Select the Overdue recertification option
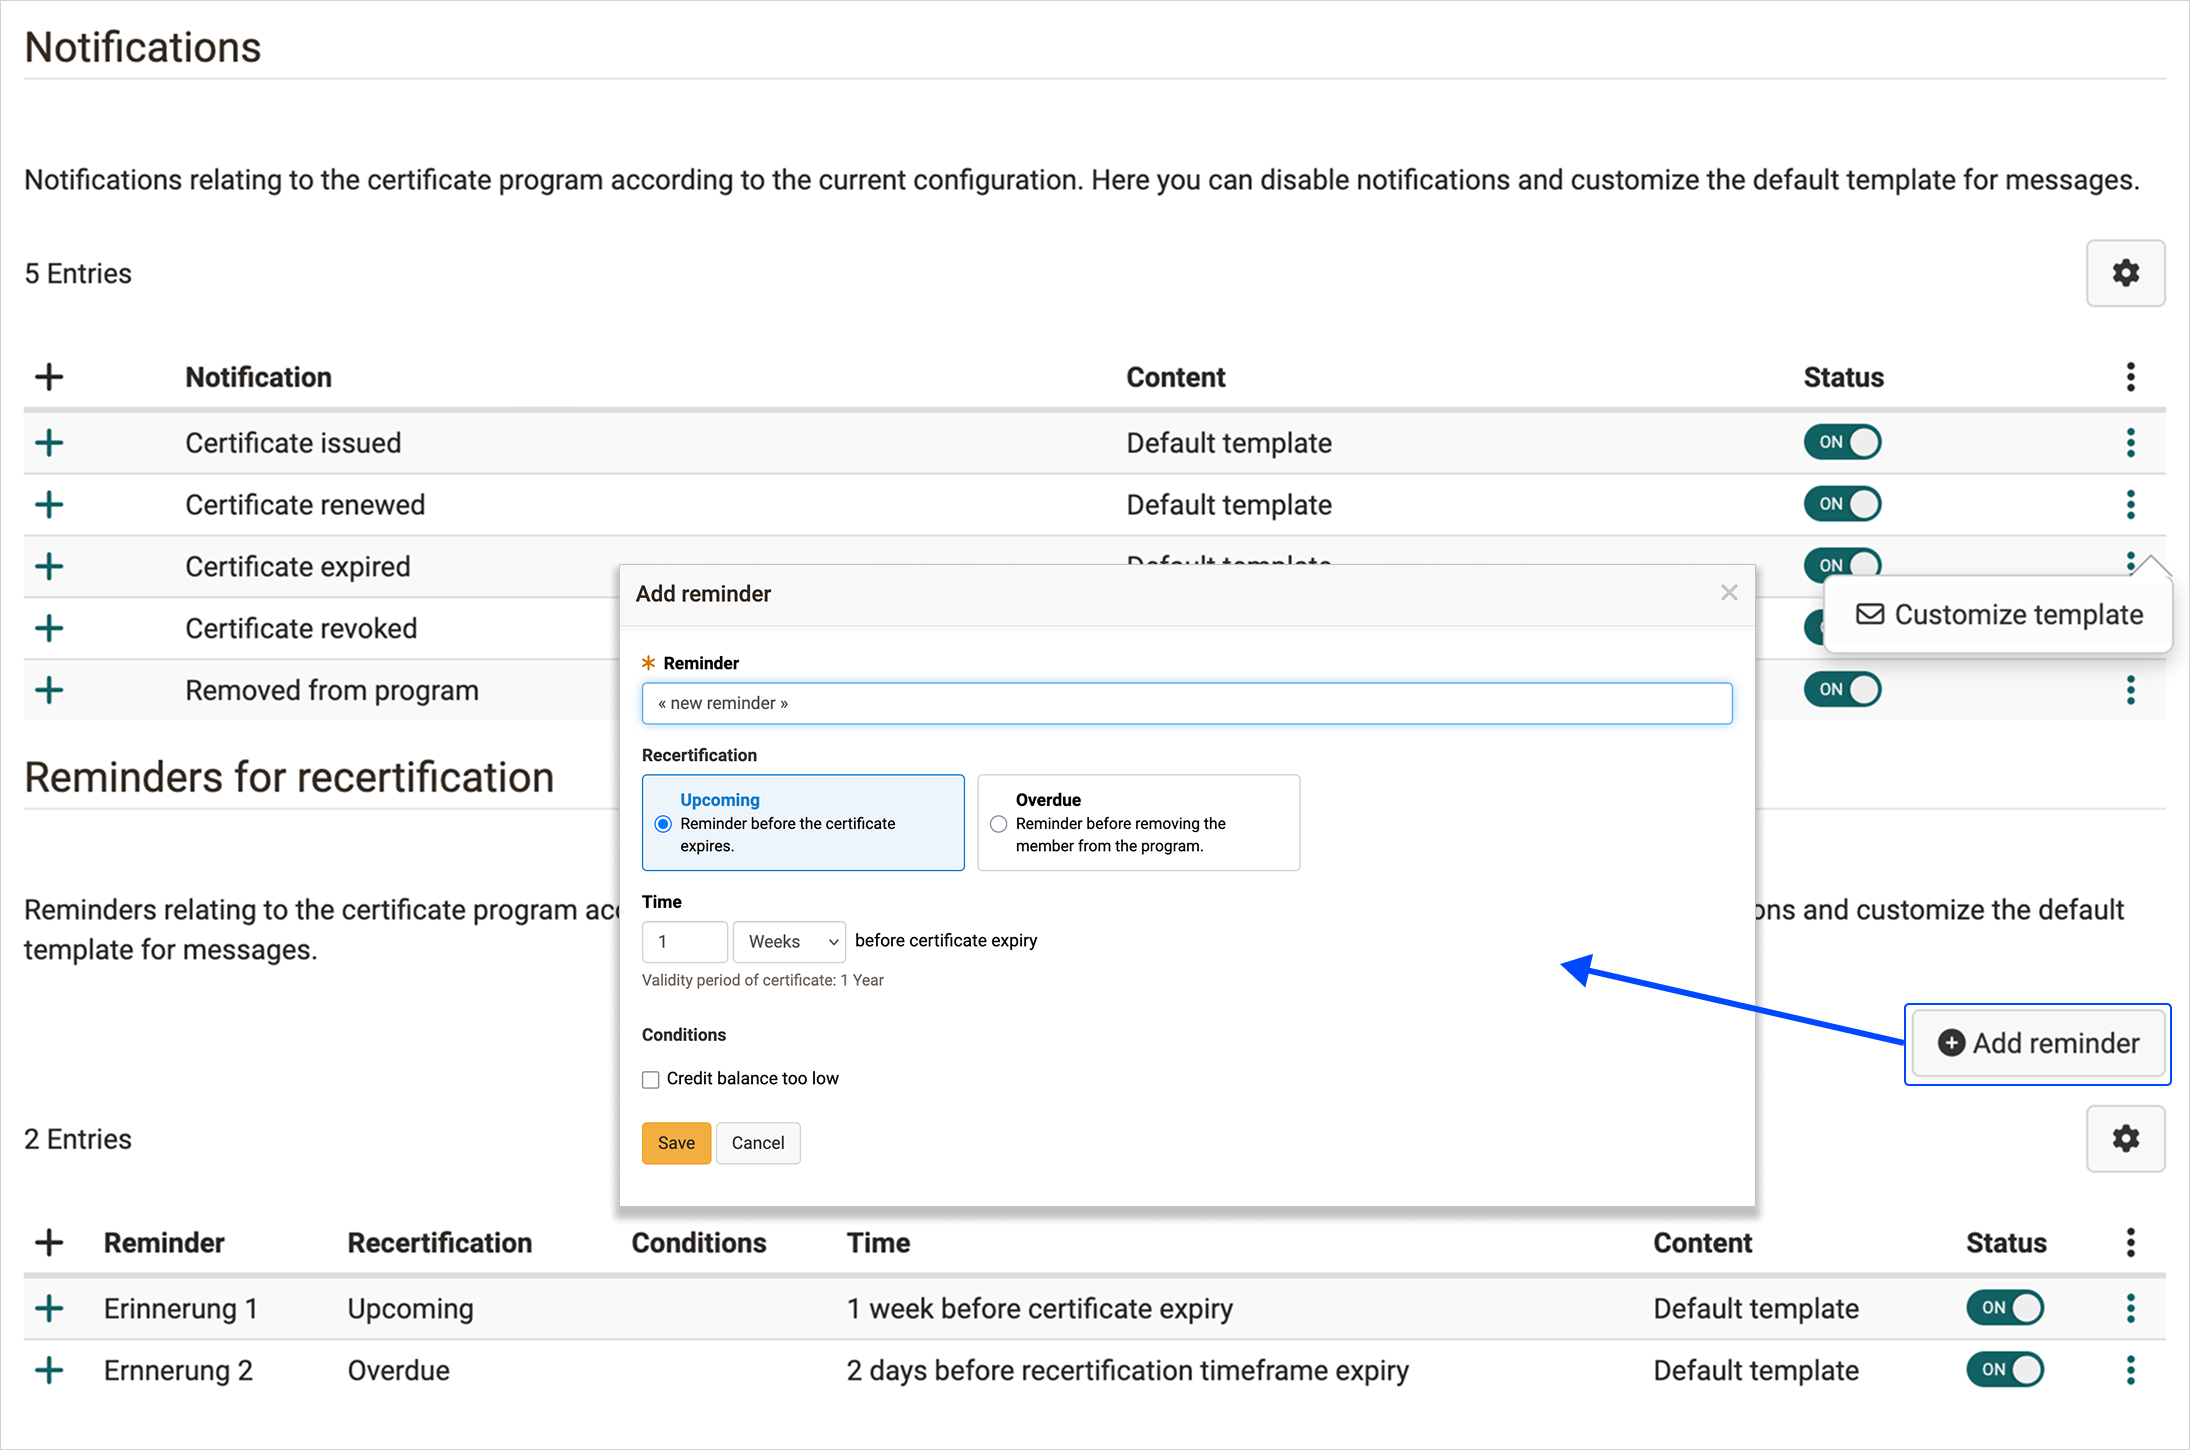 (x=998, y=824)
